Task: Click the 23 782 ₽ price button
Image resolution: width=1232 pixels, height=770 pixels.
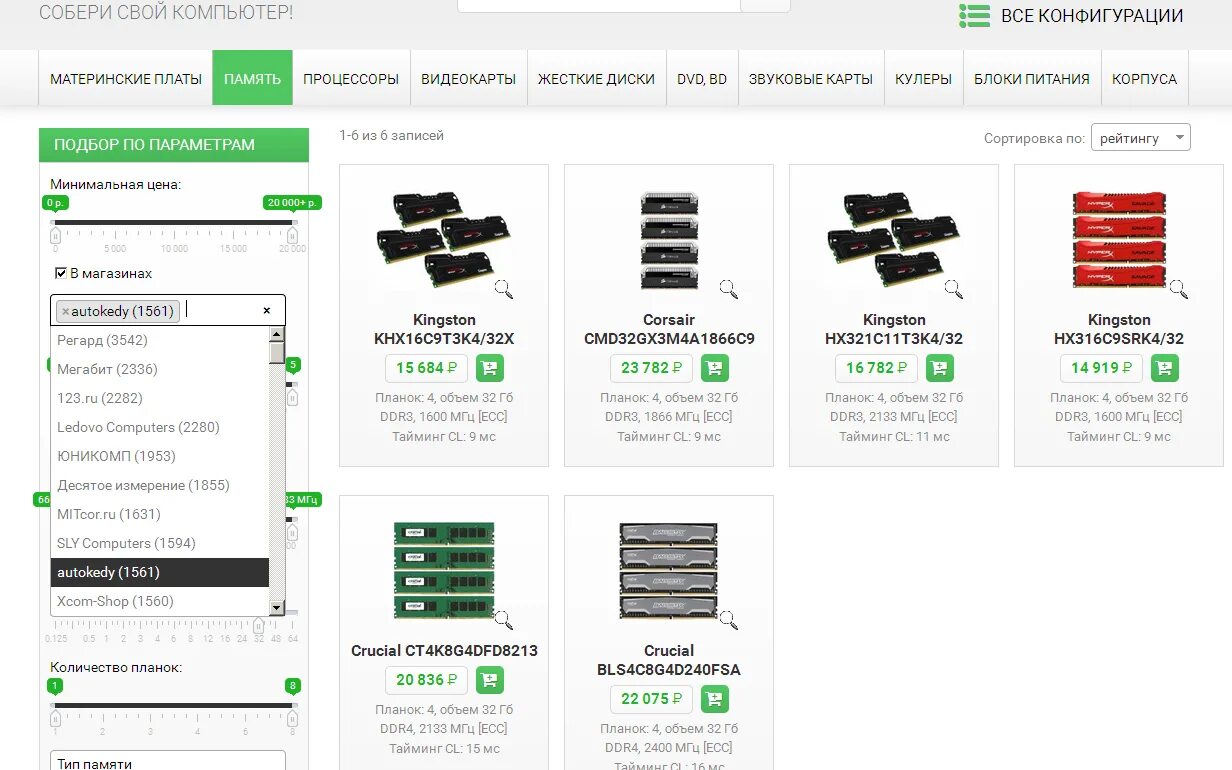Action: click(652, 368)
